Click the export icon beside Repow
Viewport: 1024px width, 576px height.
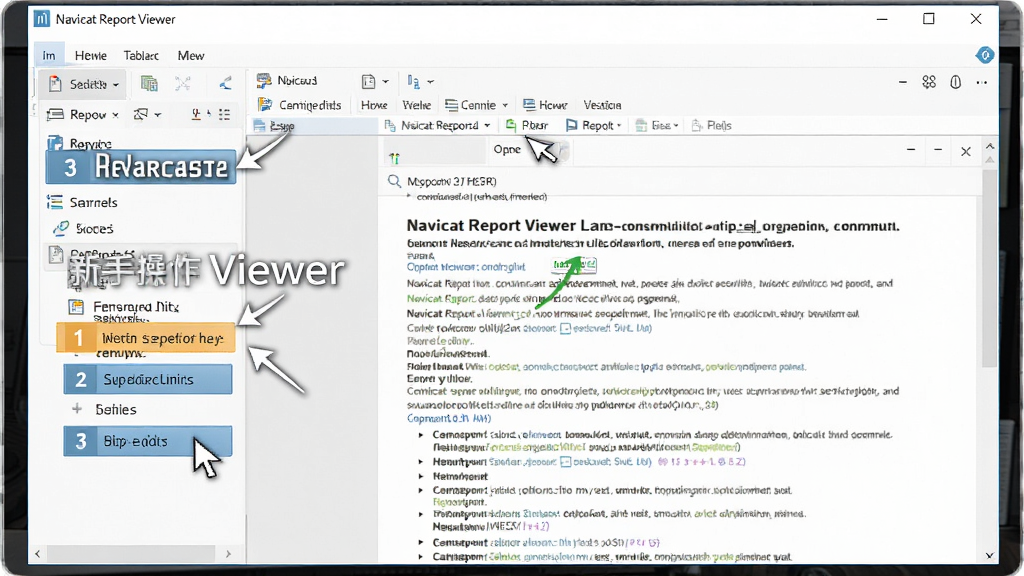pyautogui.click(x=140, y=115)
